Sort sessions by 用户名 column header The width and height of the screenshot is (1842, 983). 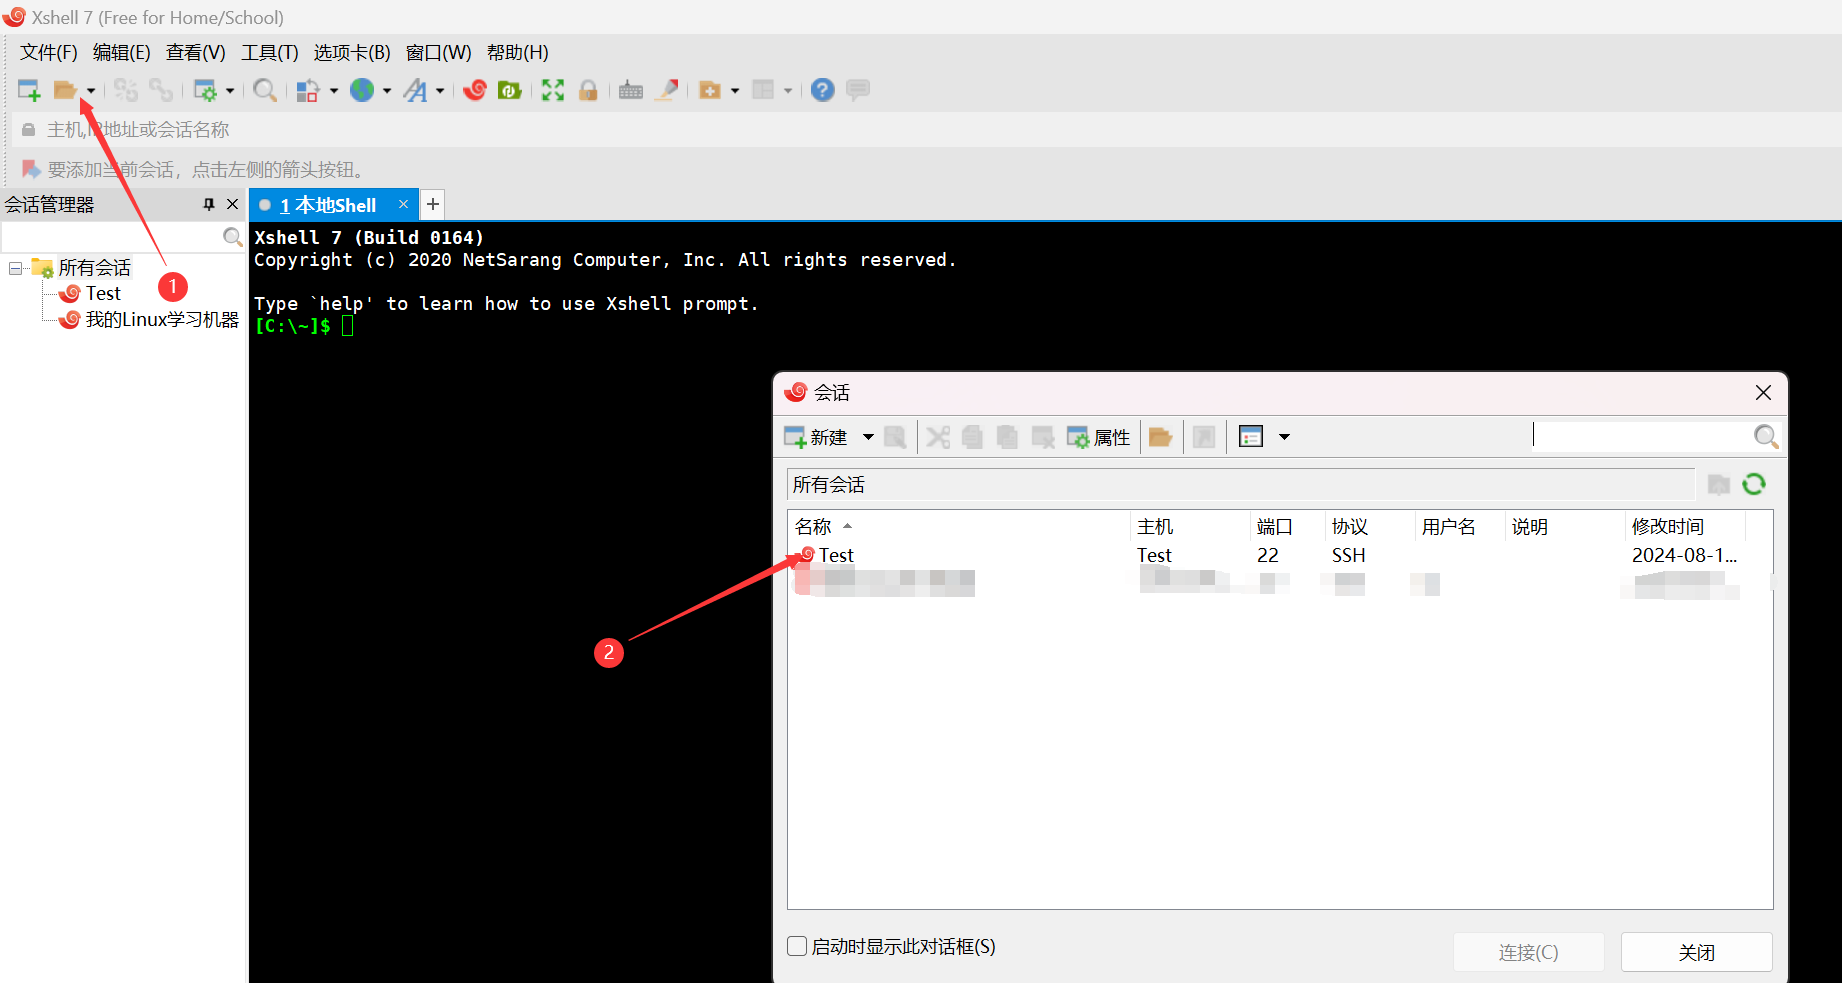point(1459,526)
